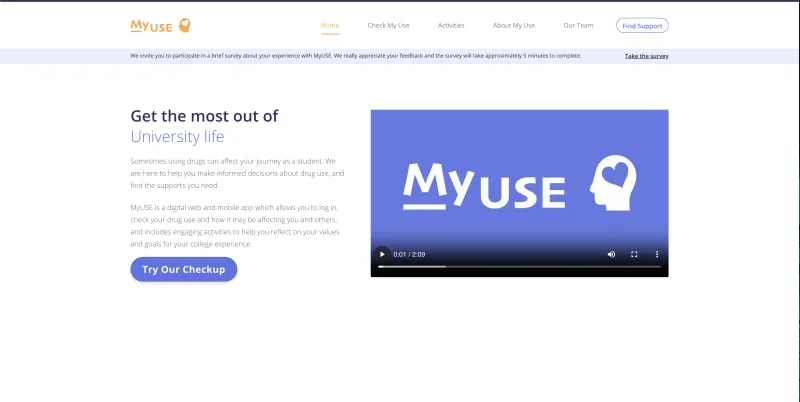Click the Try Our Checkup button
This screenshot has height=402, width=800.
pyautogui.click(x=184, y=269)
